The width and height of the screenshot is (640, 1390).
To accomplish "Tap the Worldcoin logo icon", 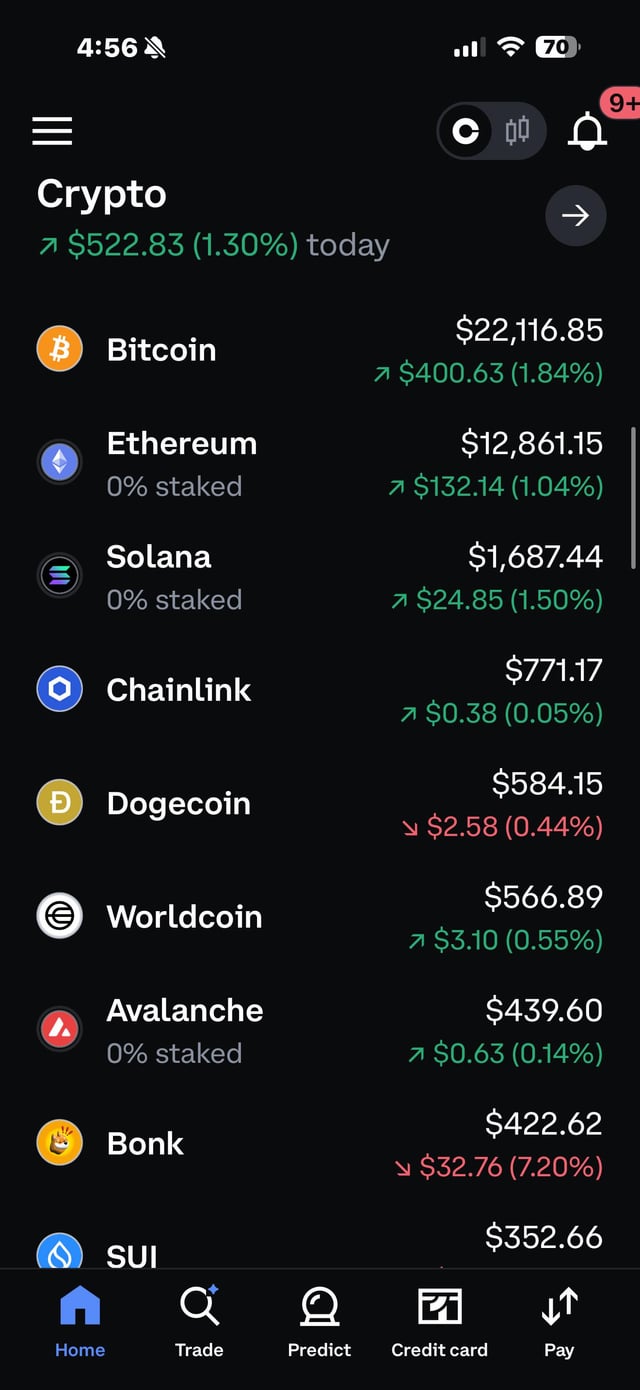I will pyautogui.click(x=60, y=916).
